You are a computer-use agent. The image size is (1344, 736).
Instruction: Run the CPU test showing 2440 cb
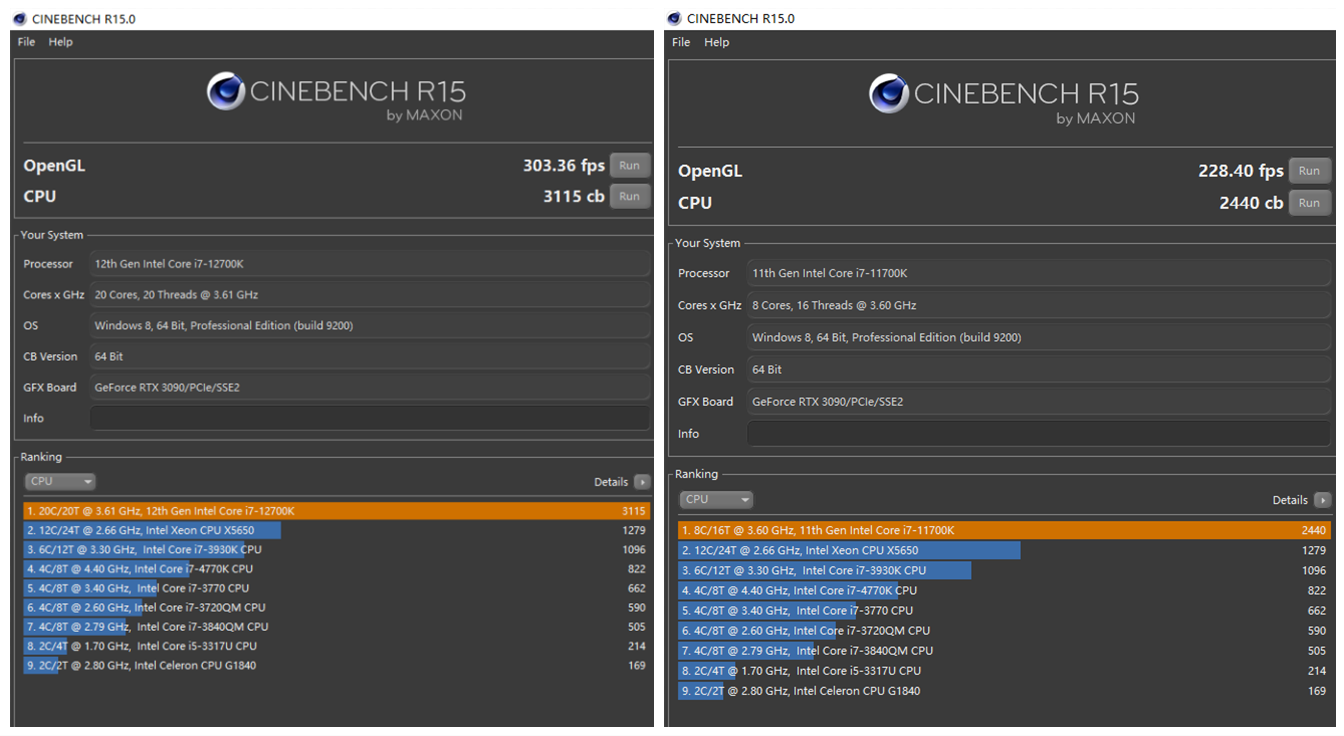[1309, 203]
